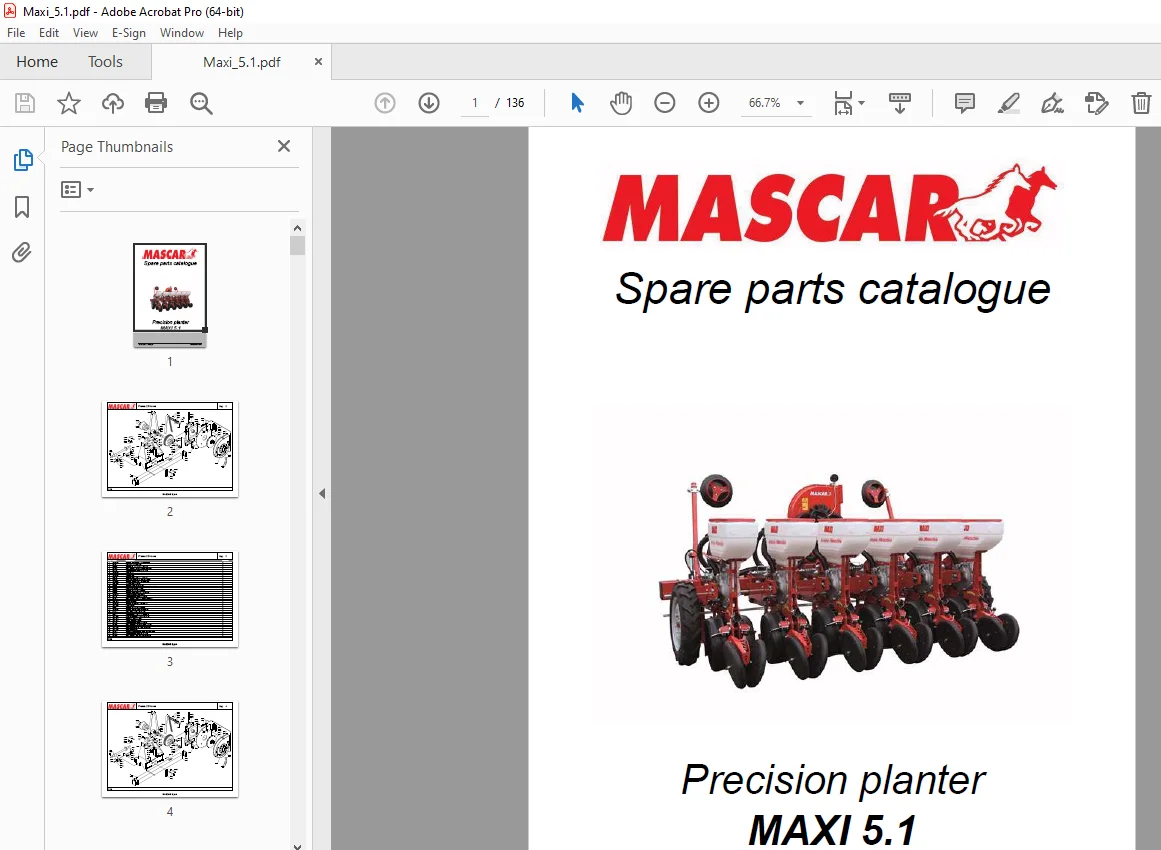The width and height of the screenshot is (1161, 850).
Task: Select page 3 thumbnail
Action: (x=170, y=599)
